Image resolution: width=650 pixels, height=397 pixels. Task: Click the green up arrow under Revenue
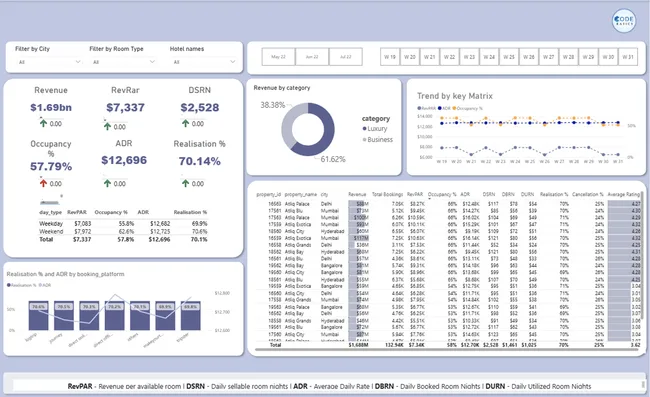point(43,123)
